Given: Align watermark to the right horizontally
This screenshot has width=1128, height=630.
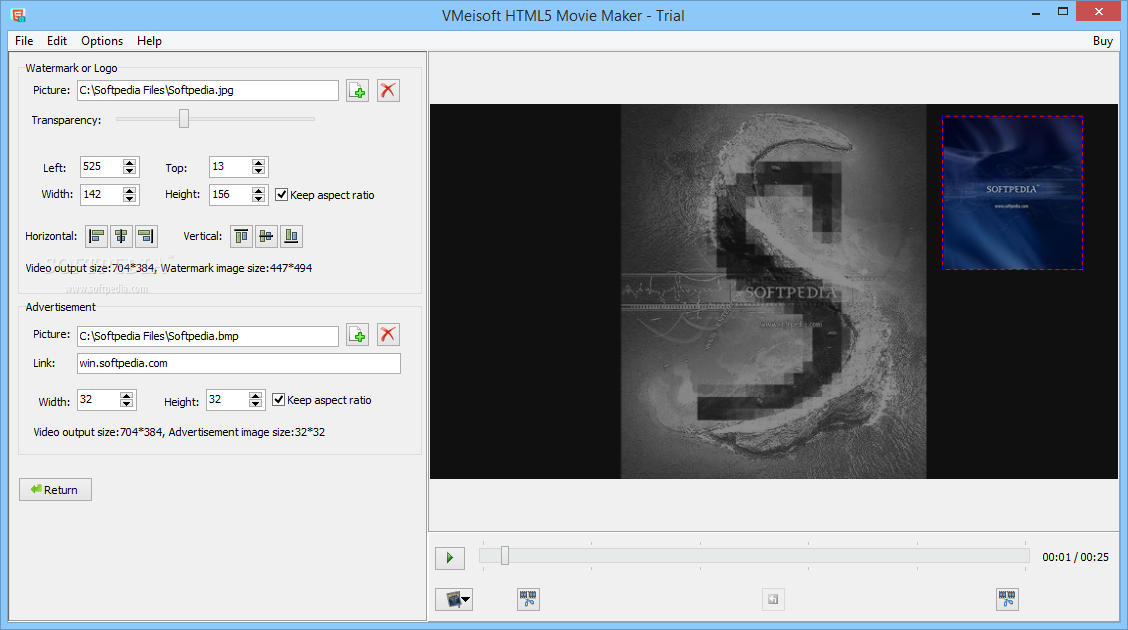Looking at the screenshot, I should pos(145,236).
